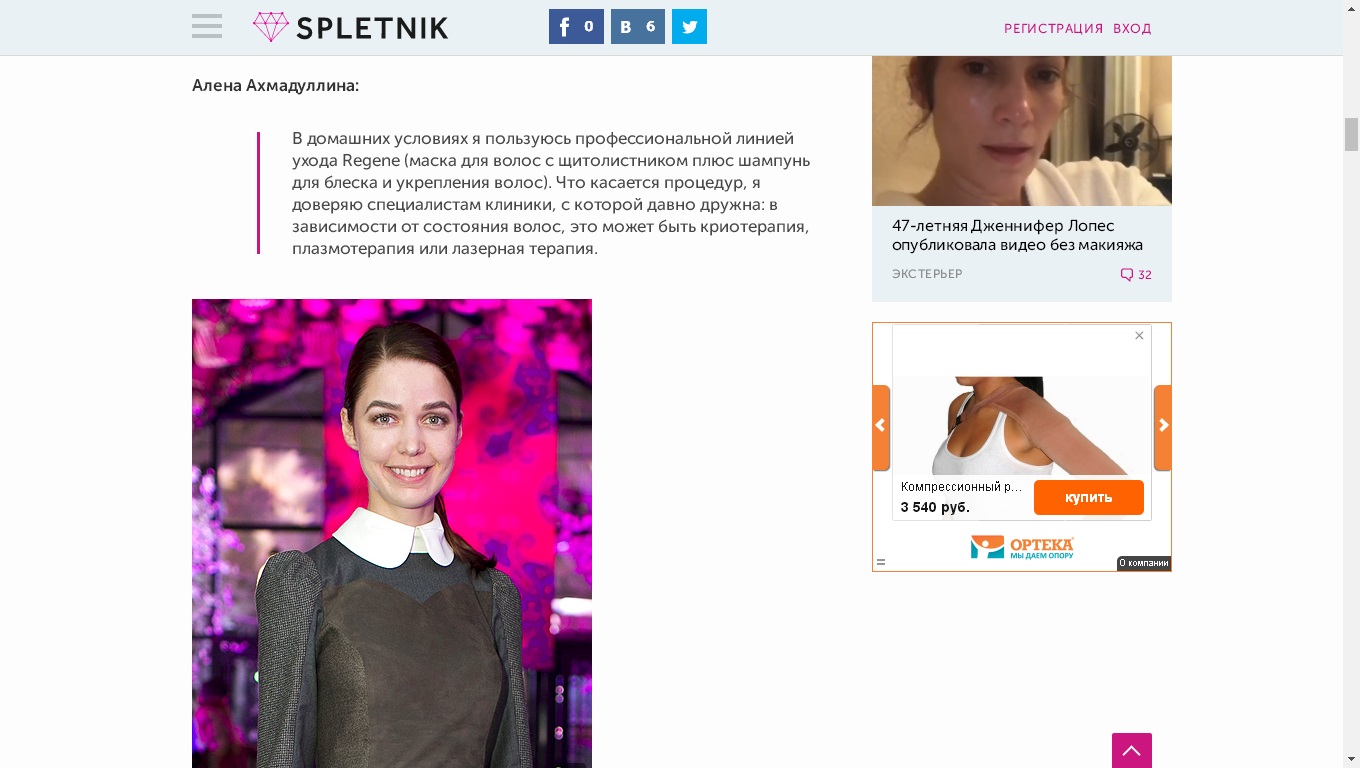Click the orange Купить button
The width and height of the screenshot is (1360, 768).
click(x=1089, y=498)
